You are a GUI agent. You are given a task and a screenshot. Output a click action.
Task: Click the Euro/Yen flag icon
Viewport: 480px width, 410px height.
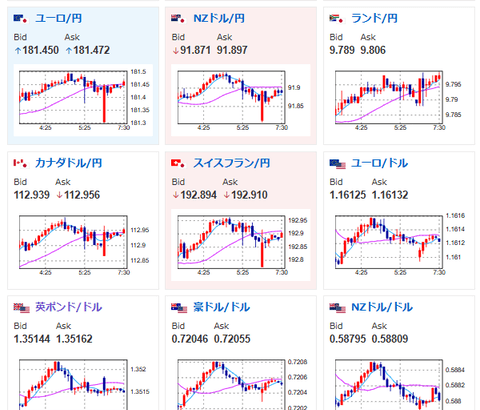point(20,18)
